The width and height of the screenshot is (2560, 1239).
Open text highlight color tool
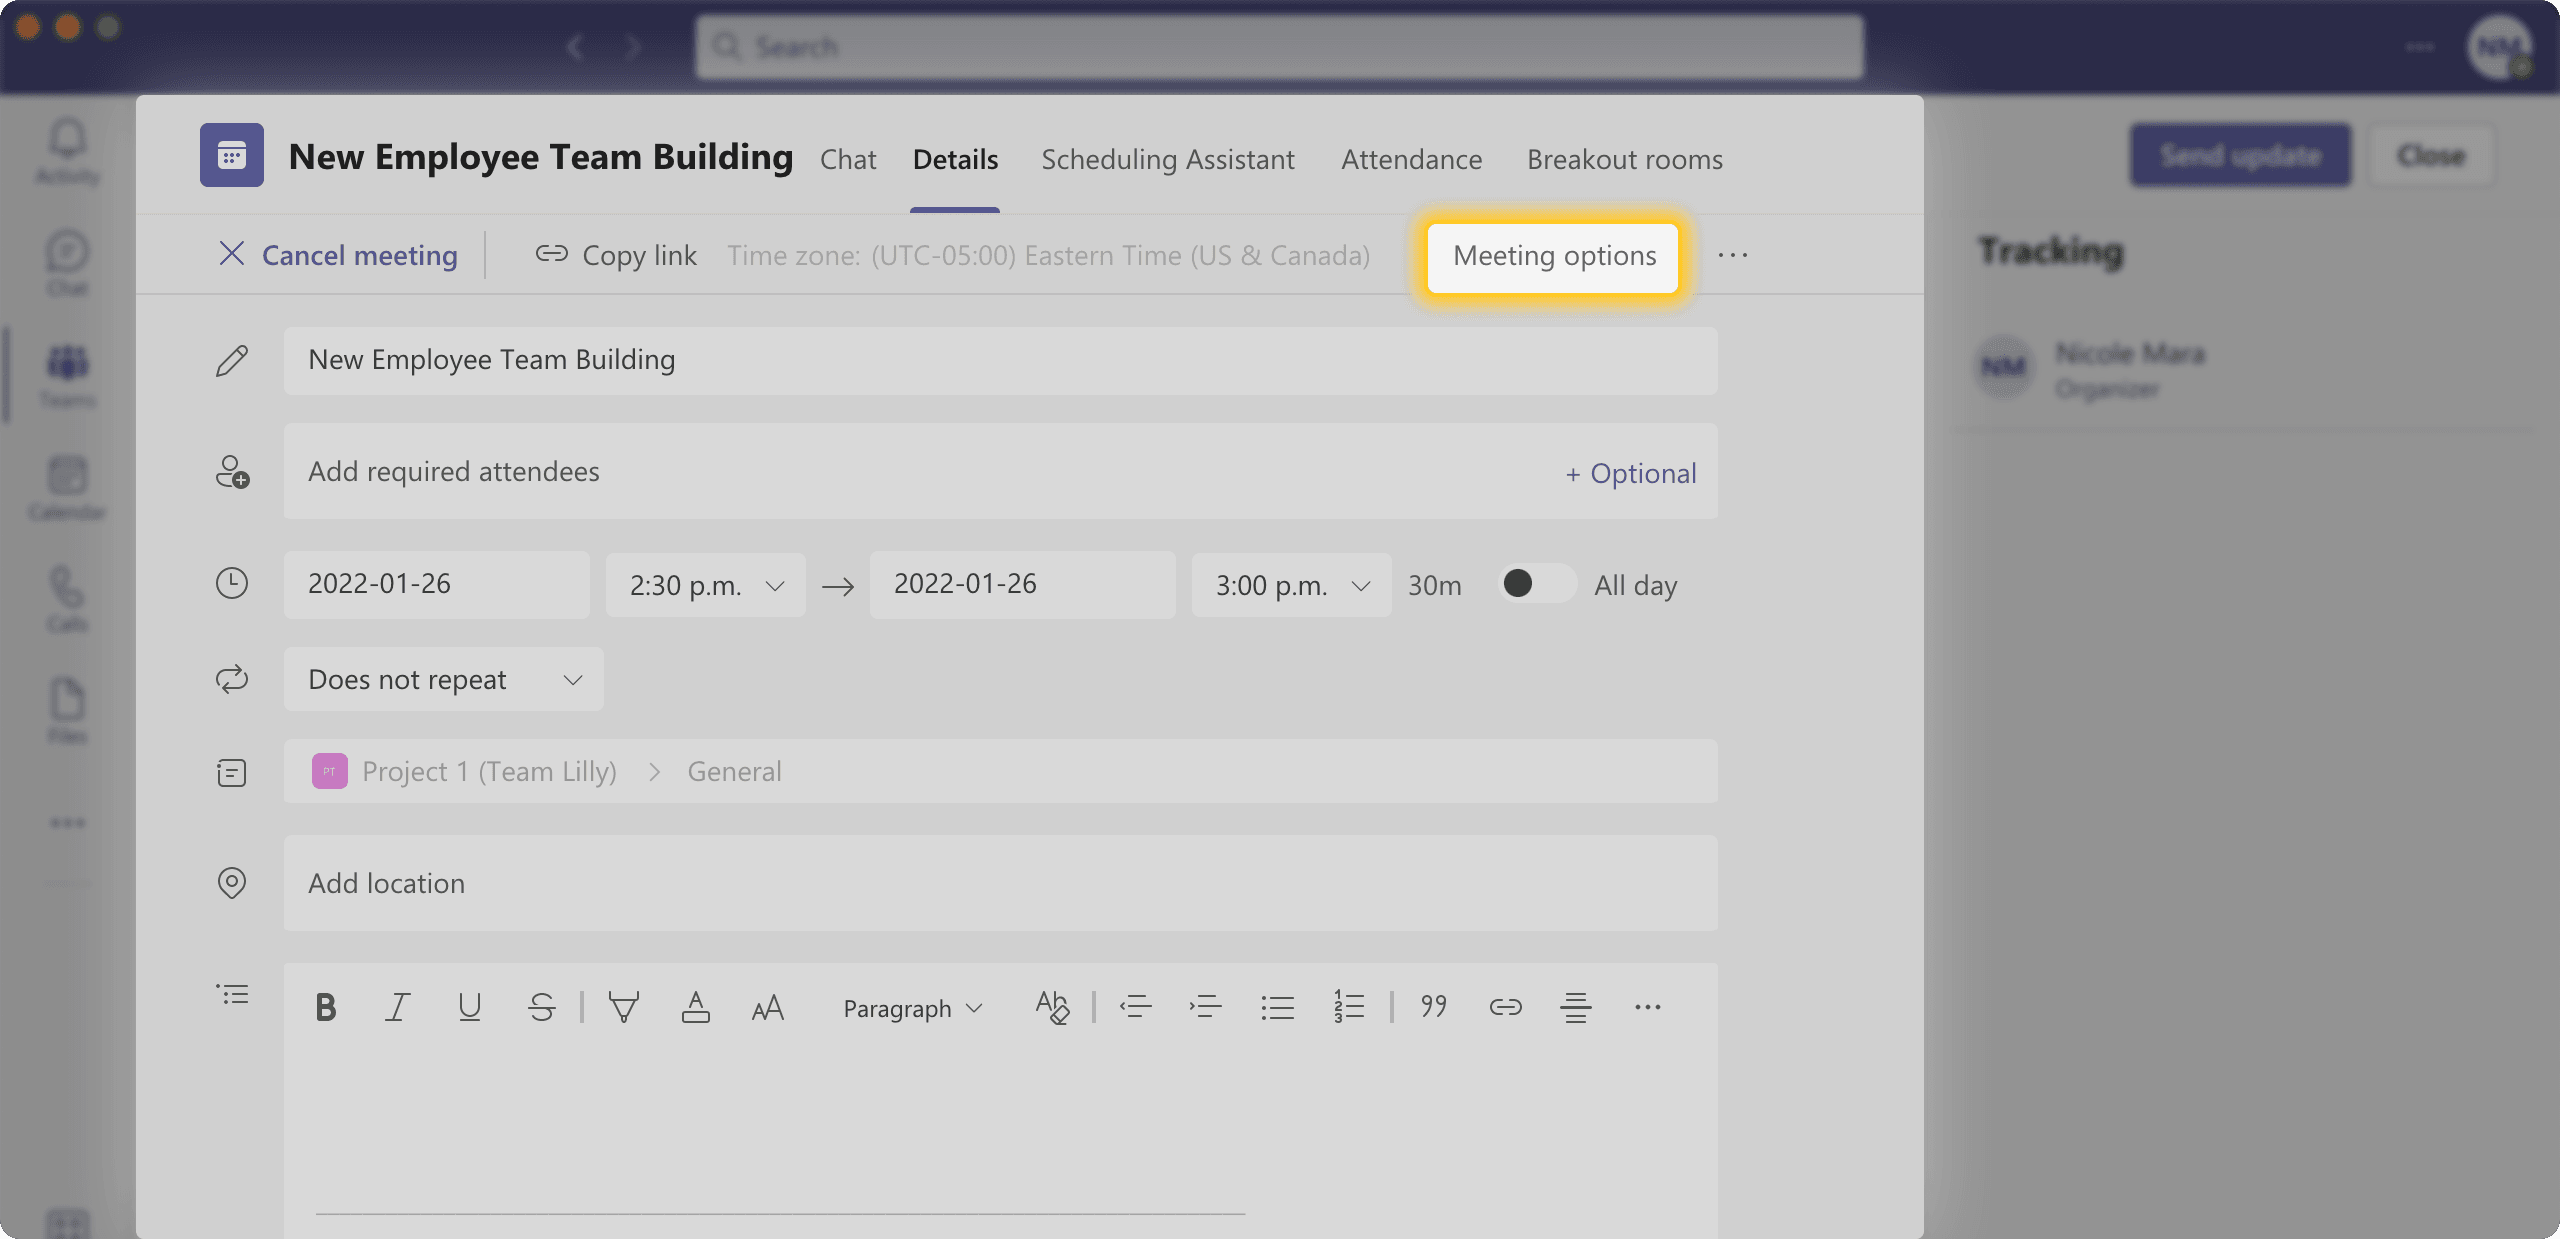(624, 1007)
